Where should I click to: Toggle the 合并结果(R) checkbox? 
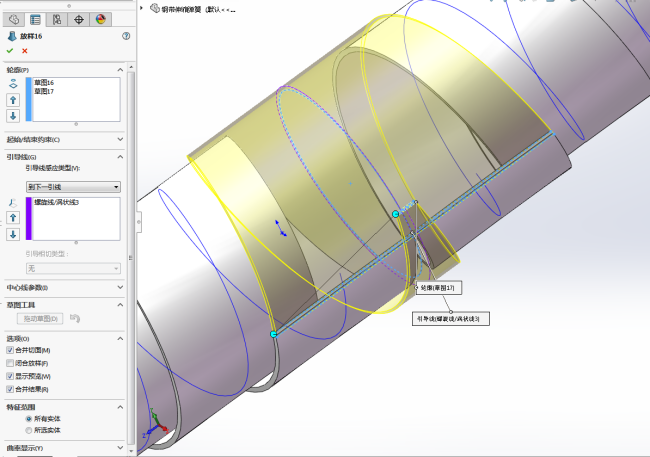(x=10, y=389)
